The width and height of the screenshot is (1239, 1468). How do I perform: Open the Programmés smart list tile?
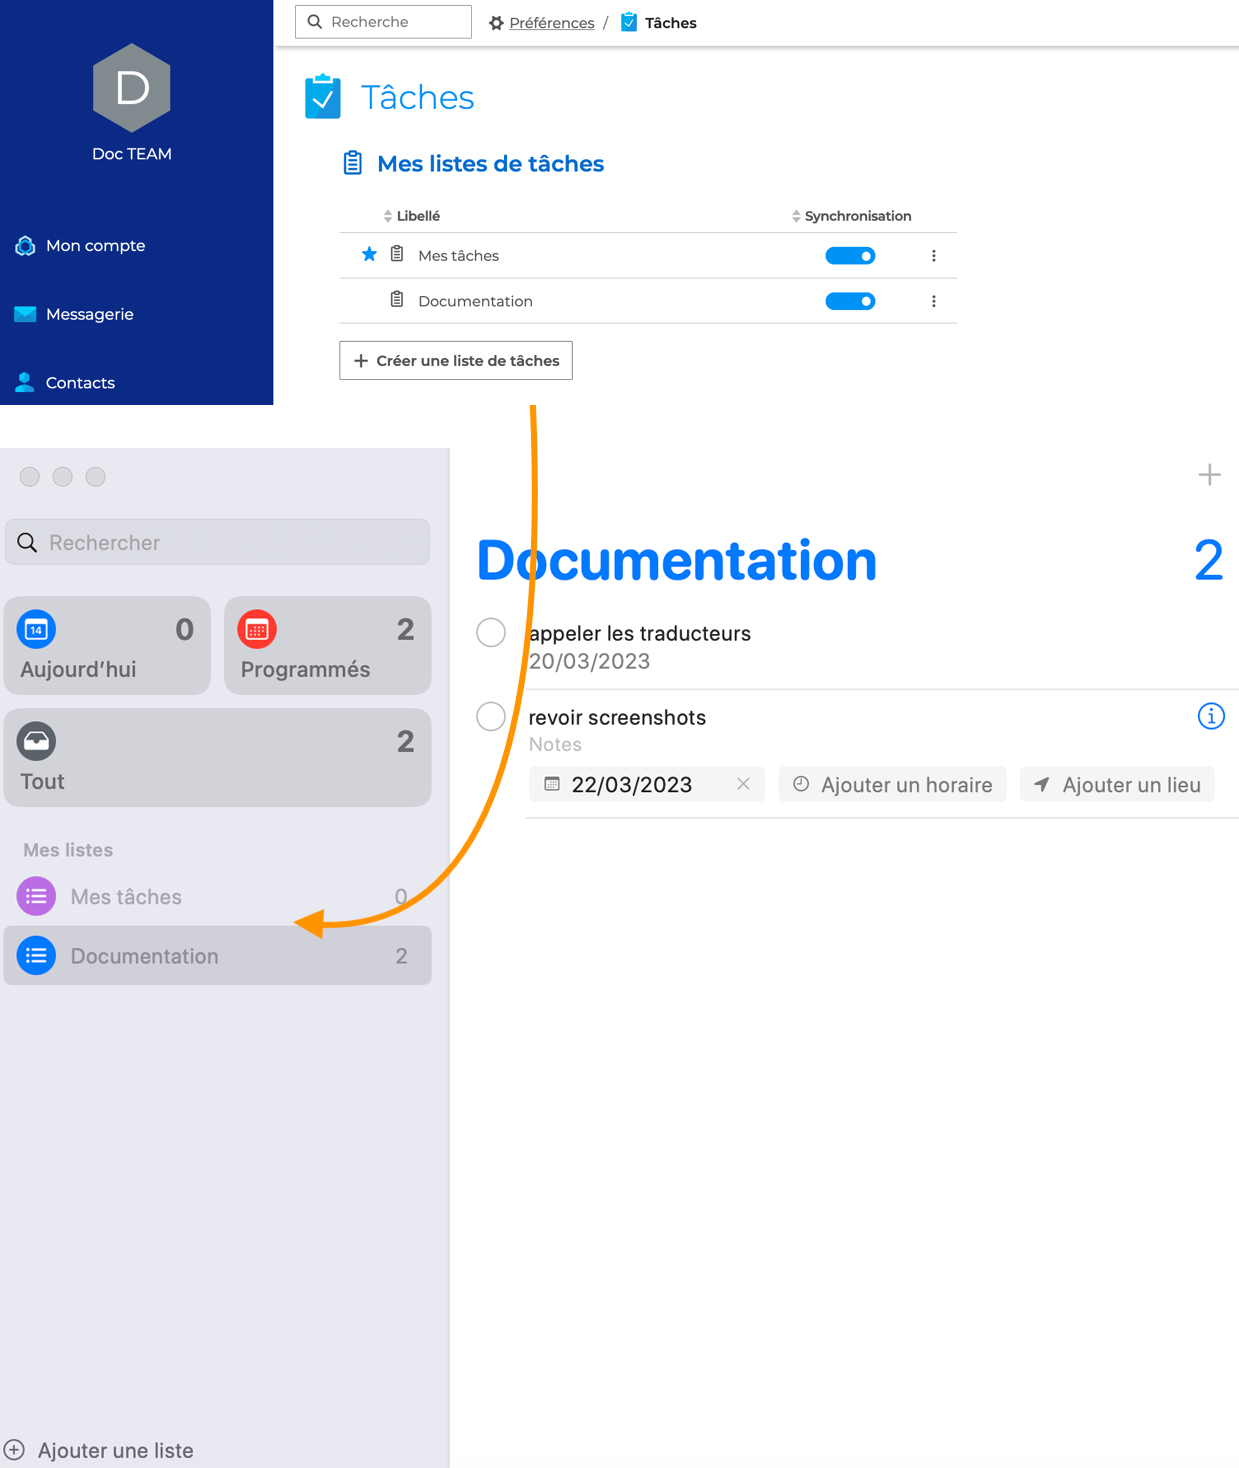tap(327, 646)
